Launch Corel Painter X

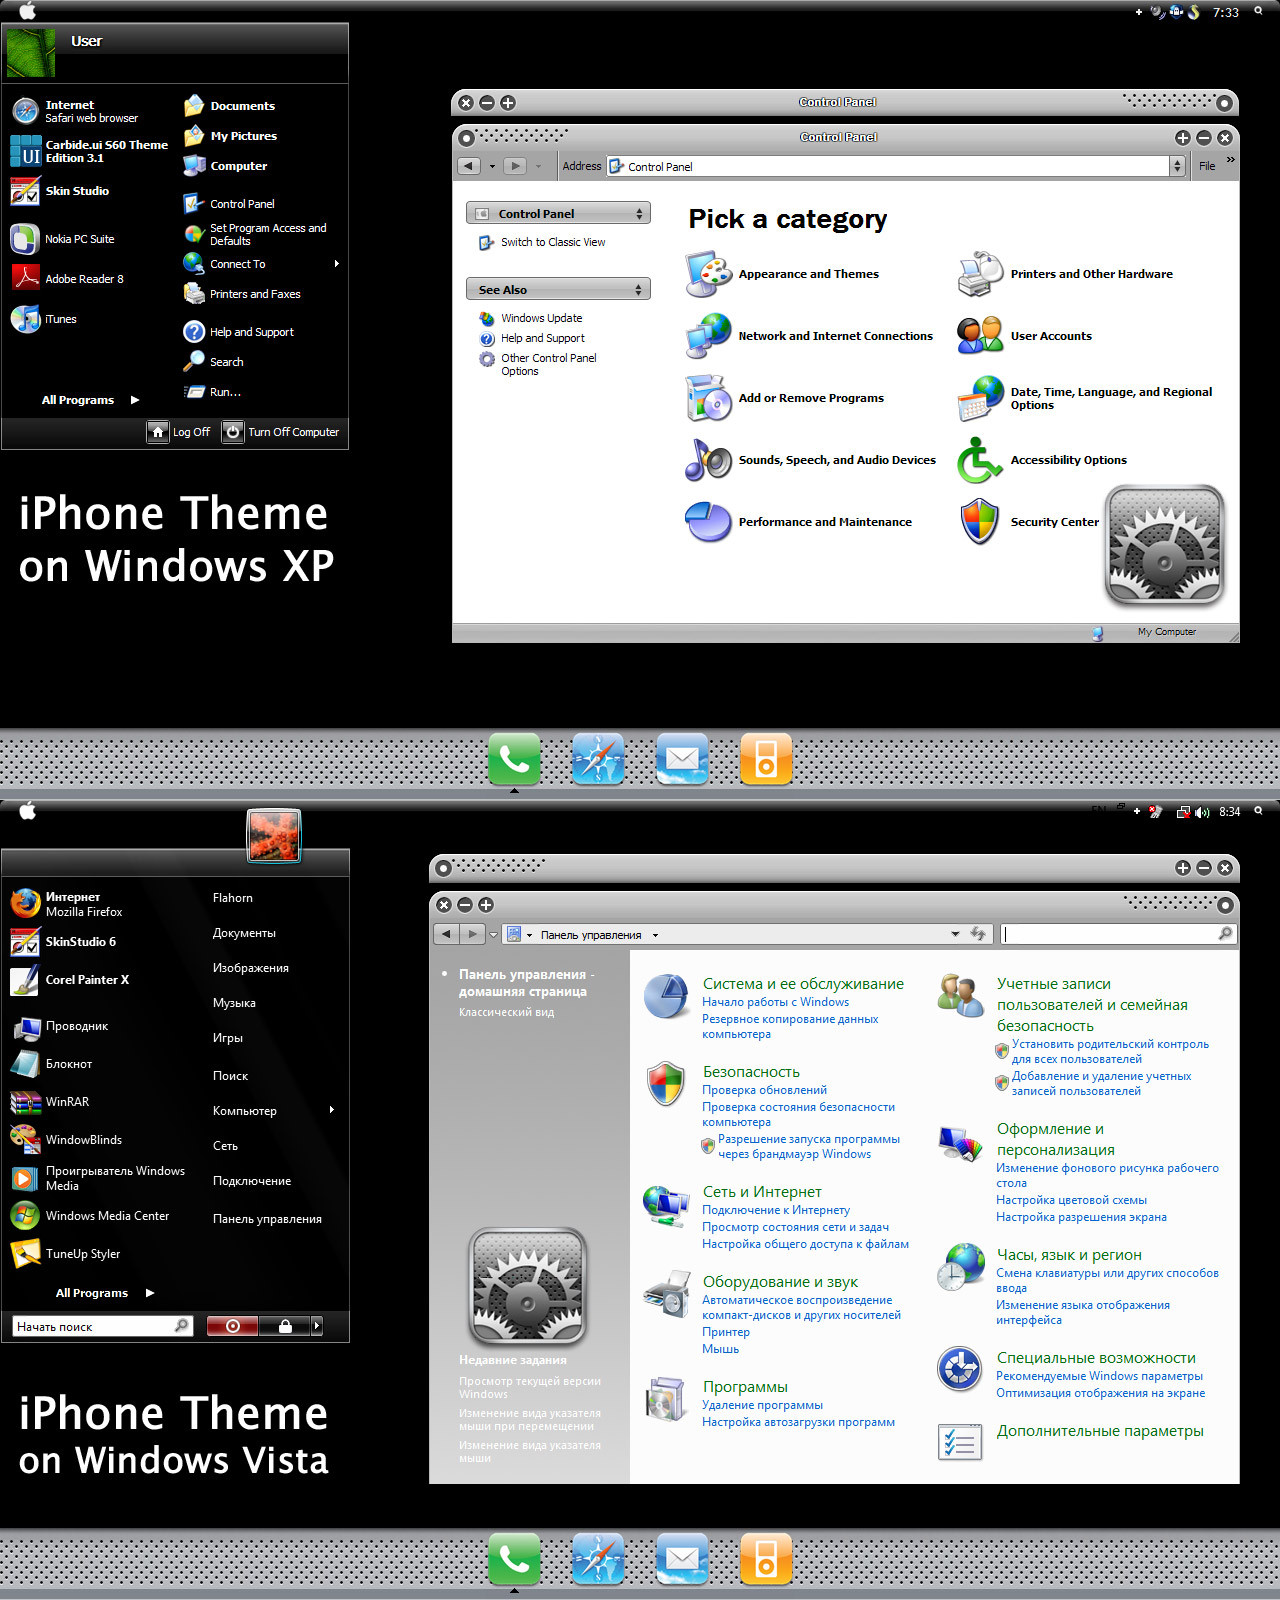point(70,980)
